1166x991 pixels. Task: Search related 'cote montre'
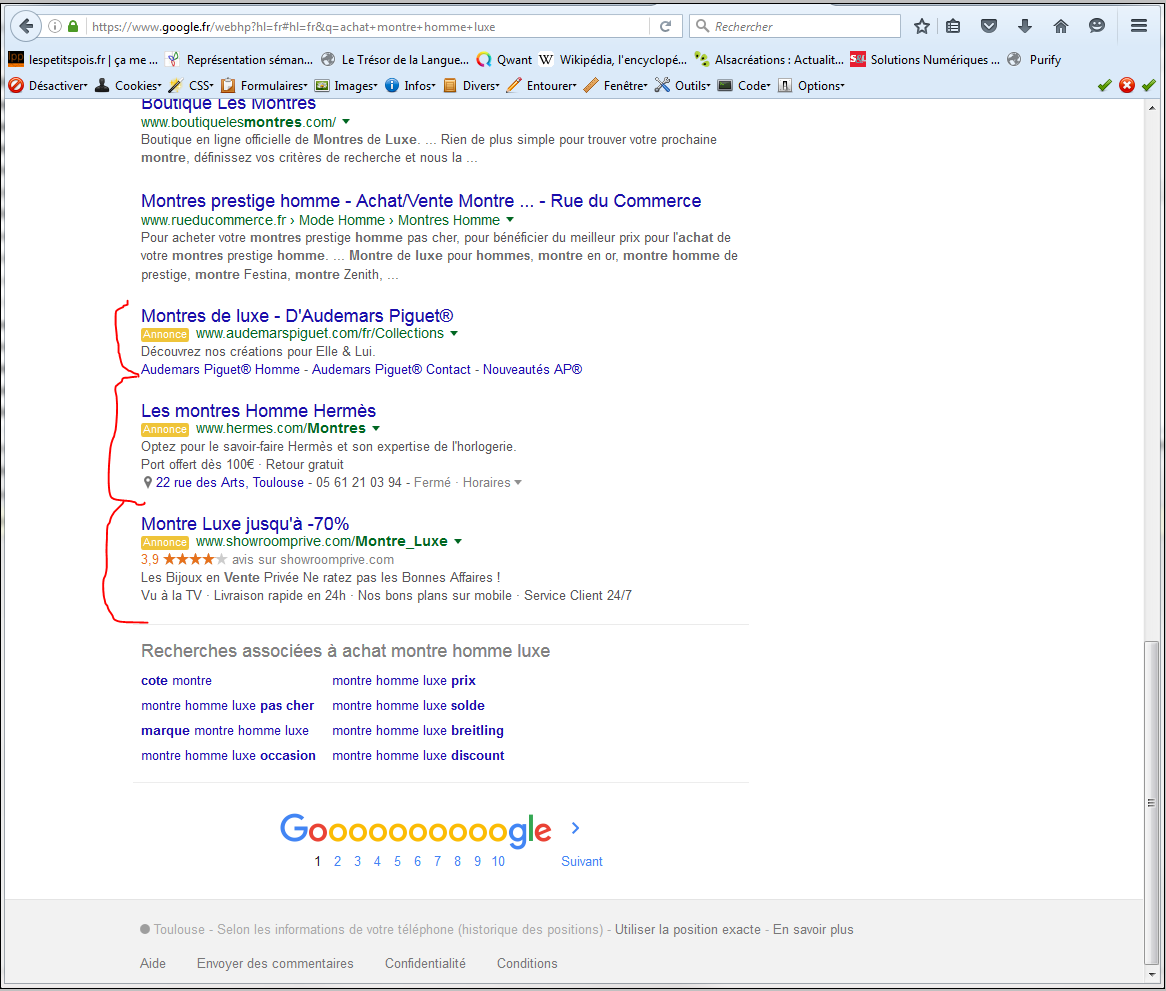point(176,680)
